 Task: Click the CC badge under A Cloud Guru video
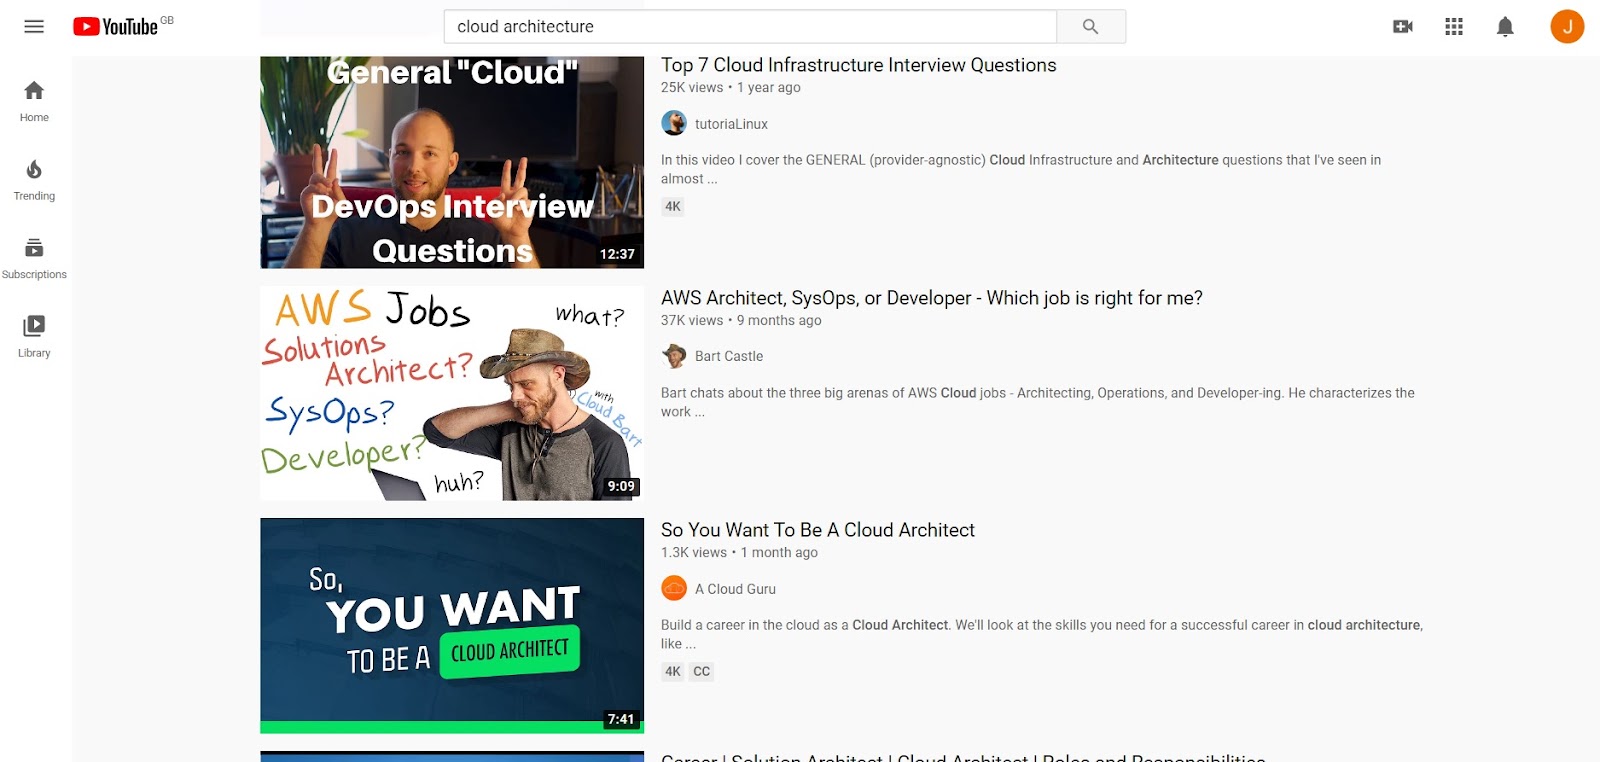point(702,672)
